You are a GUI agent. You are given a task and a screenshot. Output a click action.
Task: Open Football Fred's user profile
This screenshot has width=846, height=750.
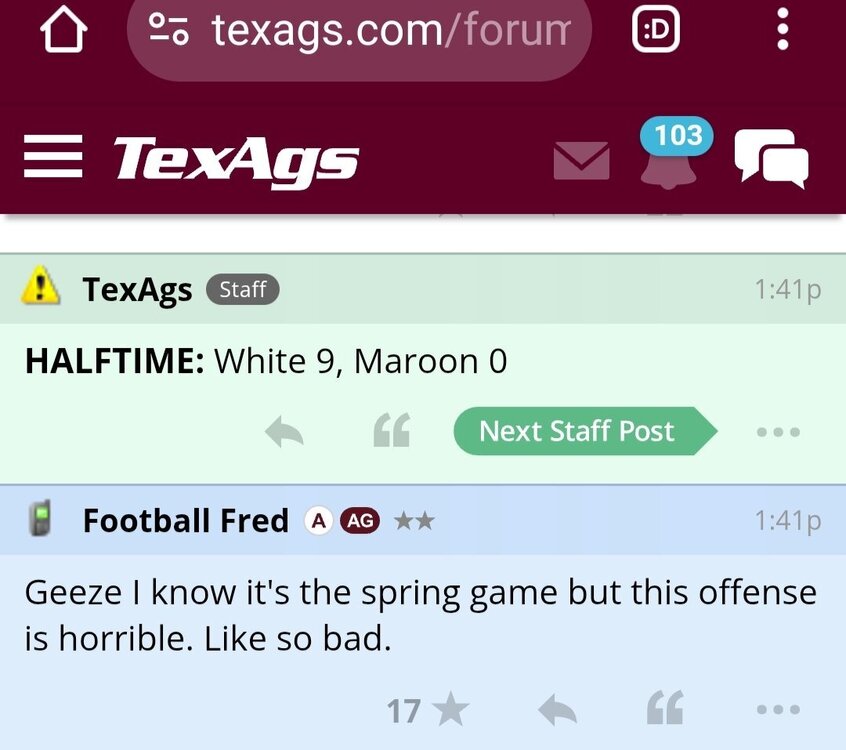pos(185,521)
